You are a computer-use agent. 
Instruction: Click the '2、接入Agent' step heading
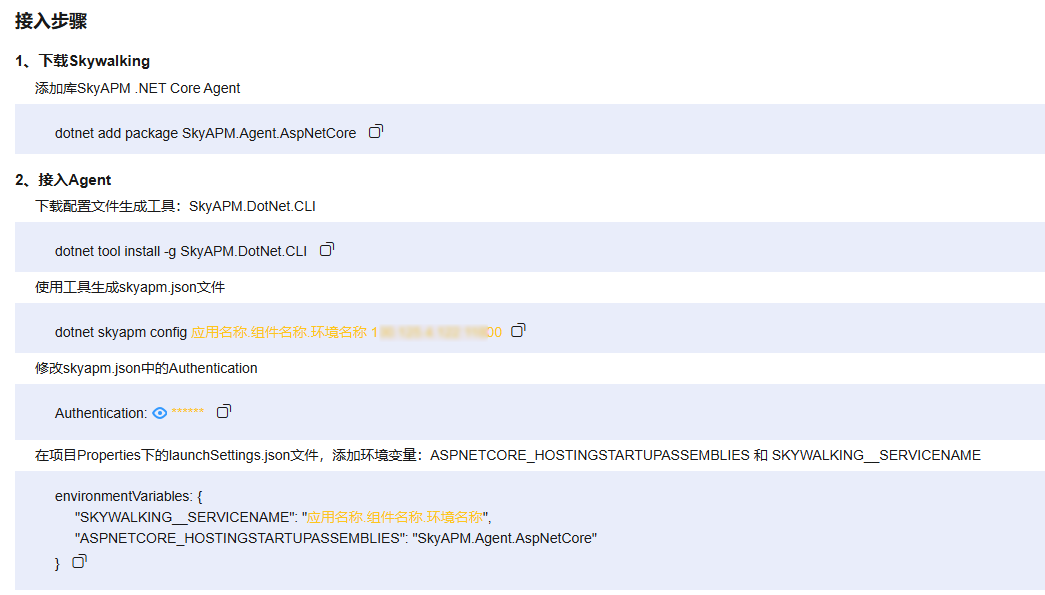(63, 180)
